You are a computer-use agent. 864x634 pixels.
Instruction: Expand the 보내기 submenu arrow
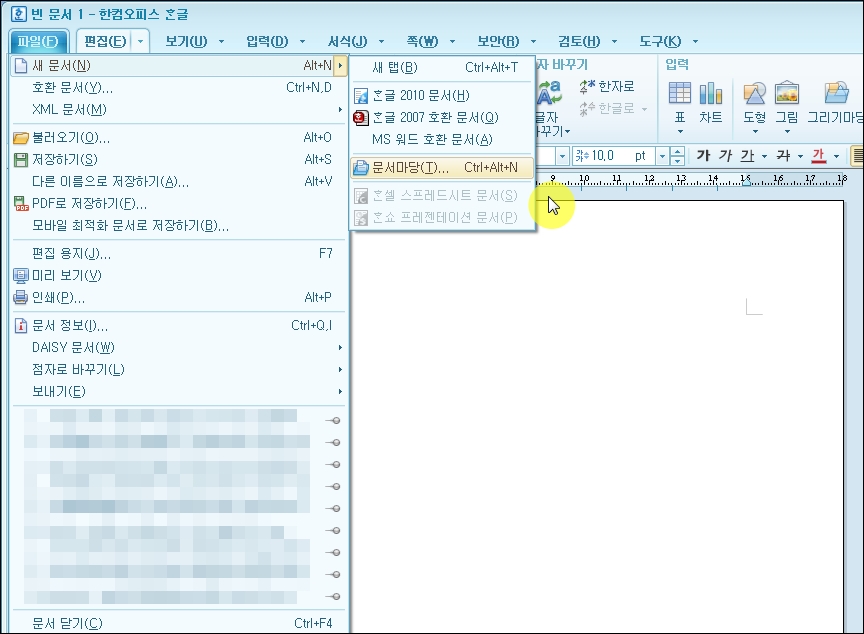click(x=340, y=392)
